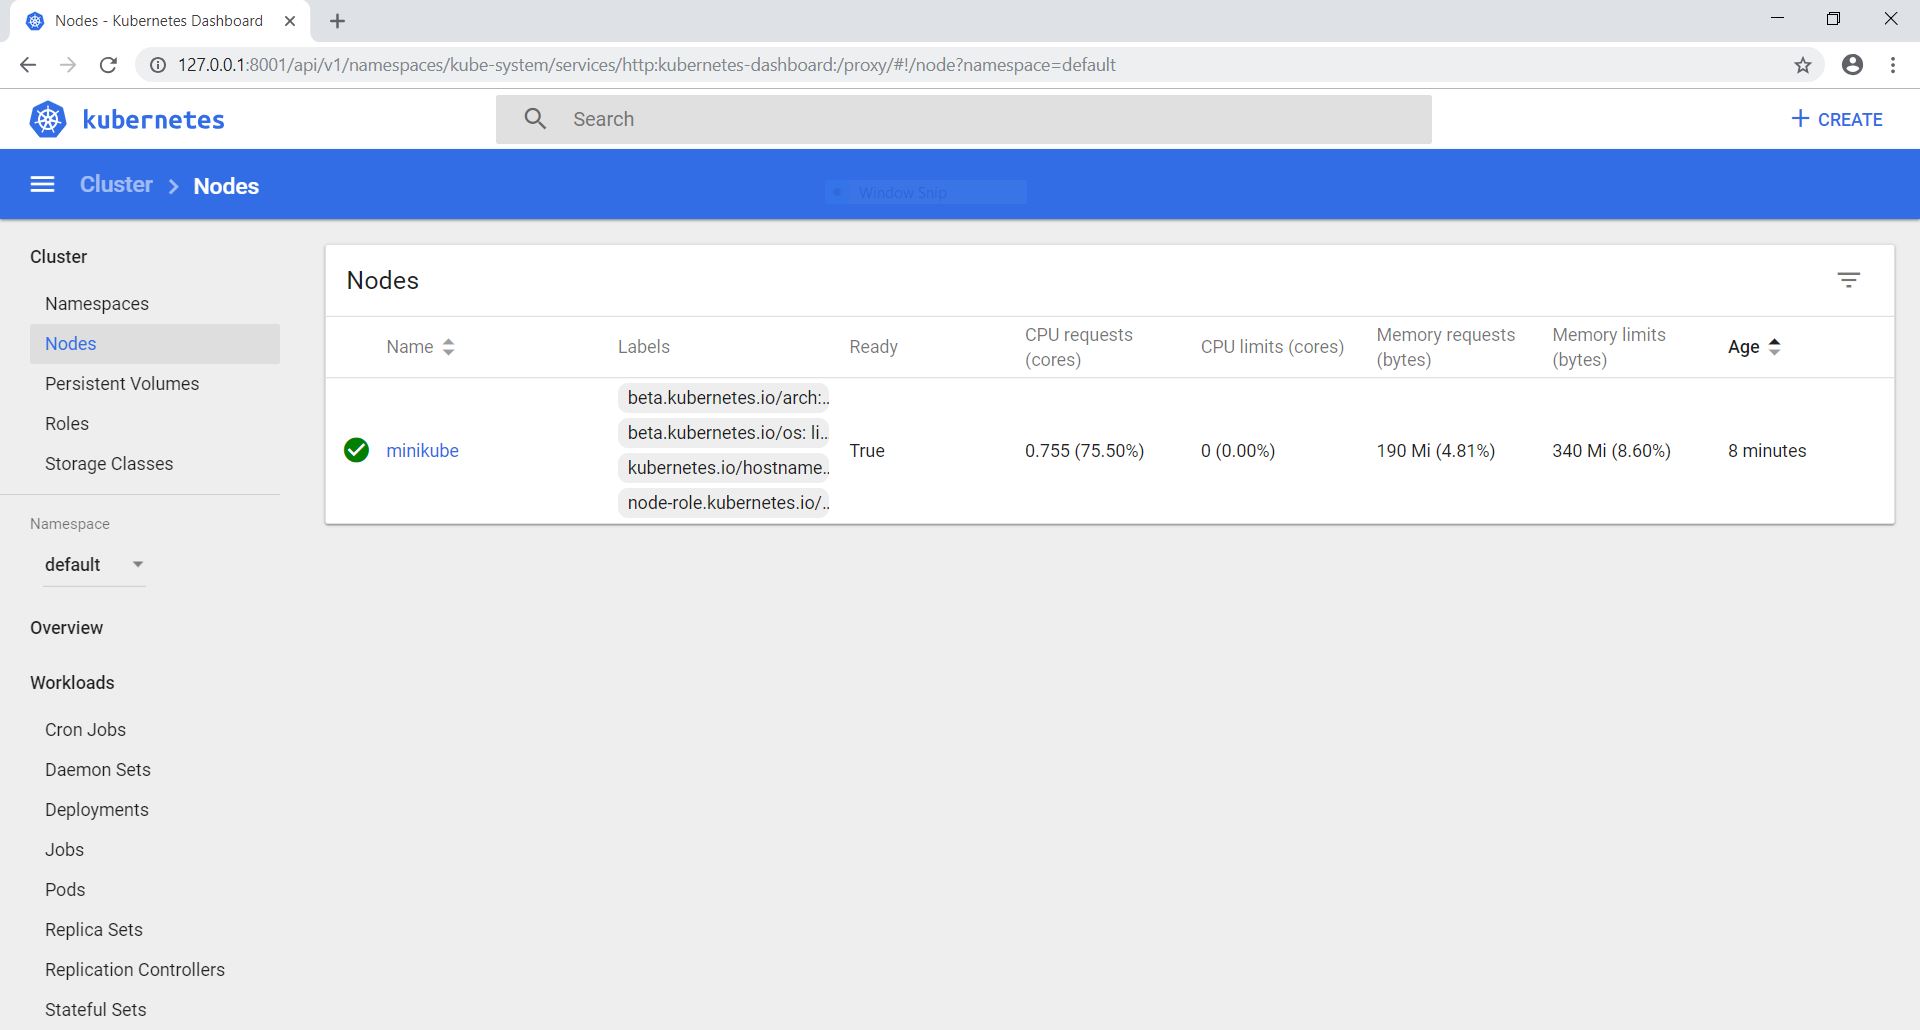Open the Overview section

tap(66, 628)
